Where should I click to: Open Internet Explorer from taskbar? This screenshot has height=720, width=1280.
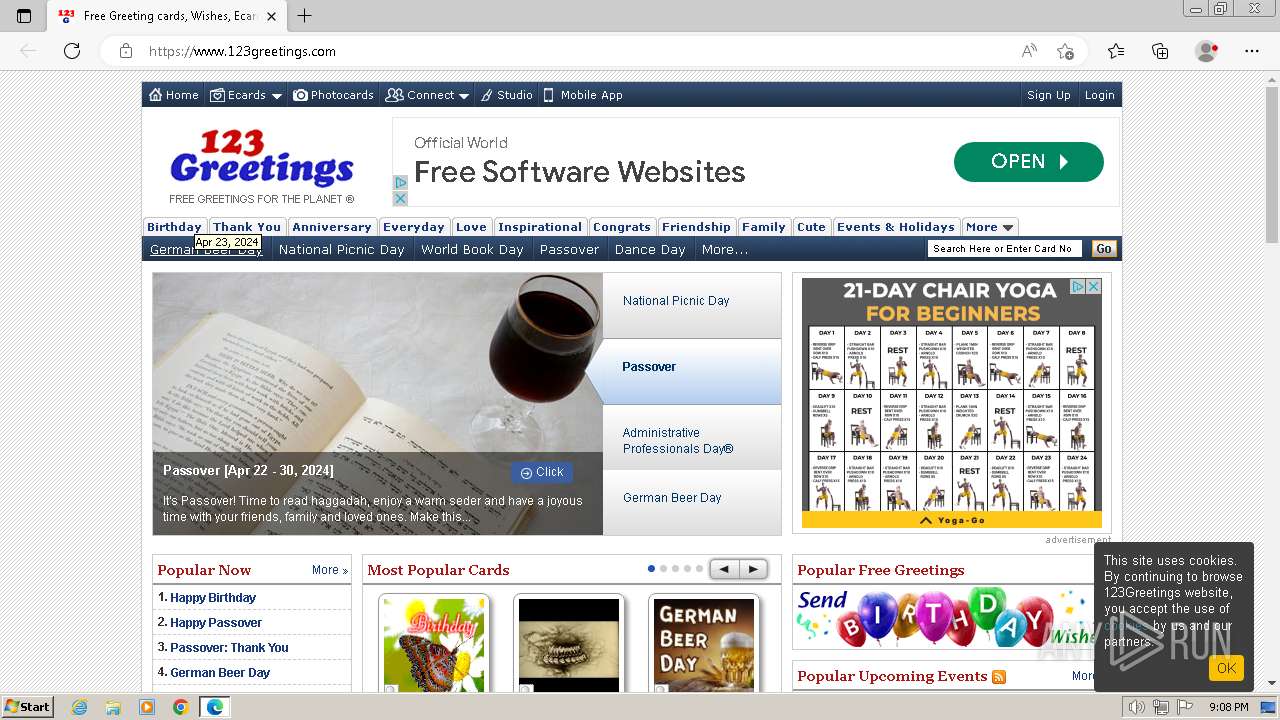coord(79,707)
